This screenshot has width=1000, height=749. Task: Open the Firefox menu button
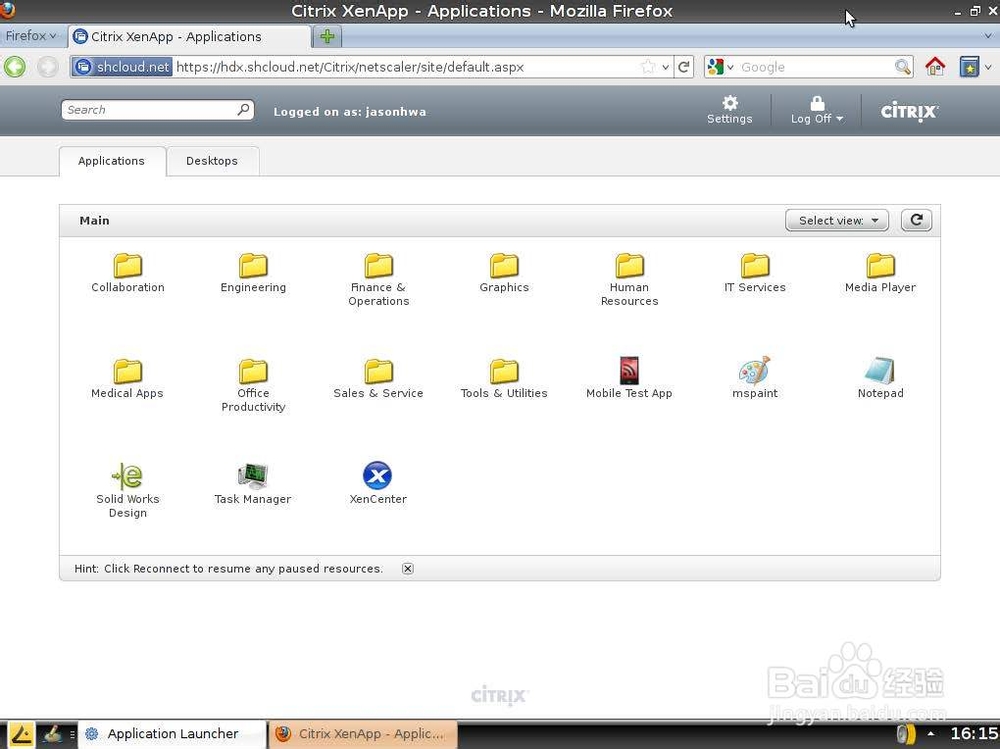31,36
